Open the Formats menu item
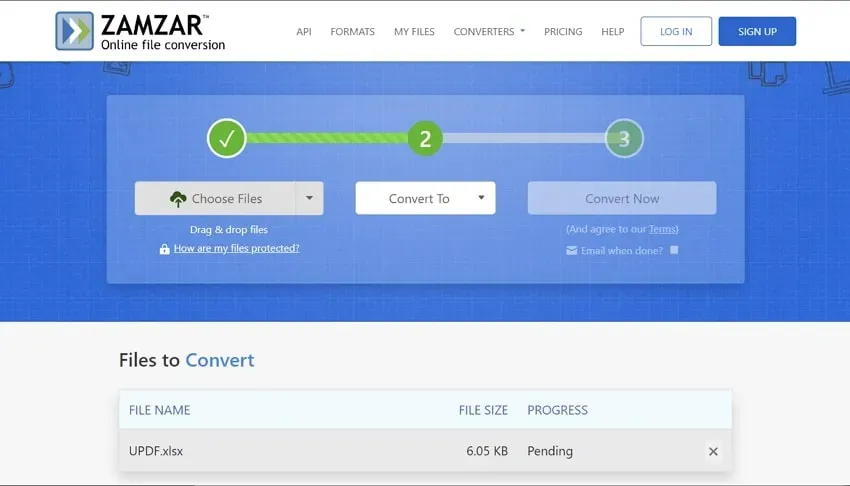Image resolution: width=850 pixels, height=486 pixels. tap(352, 31)
